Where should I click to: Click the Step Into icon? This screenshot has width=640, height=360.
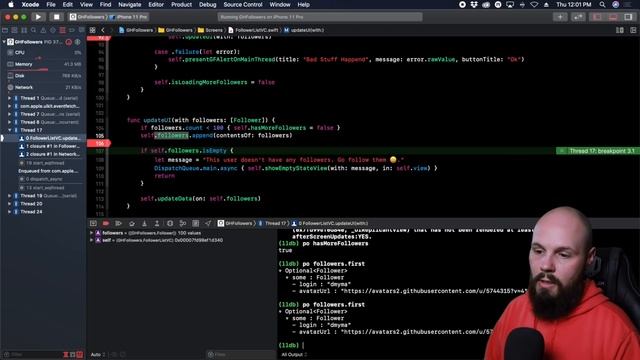144,223
